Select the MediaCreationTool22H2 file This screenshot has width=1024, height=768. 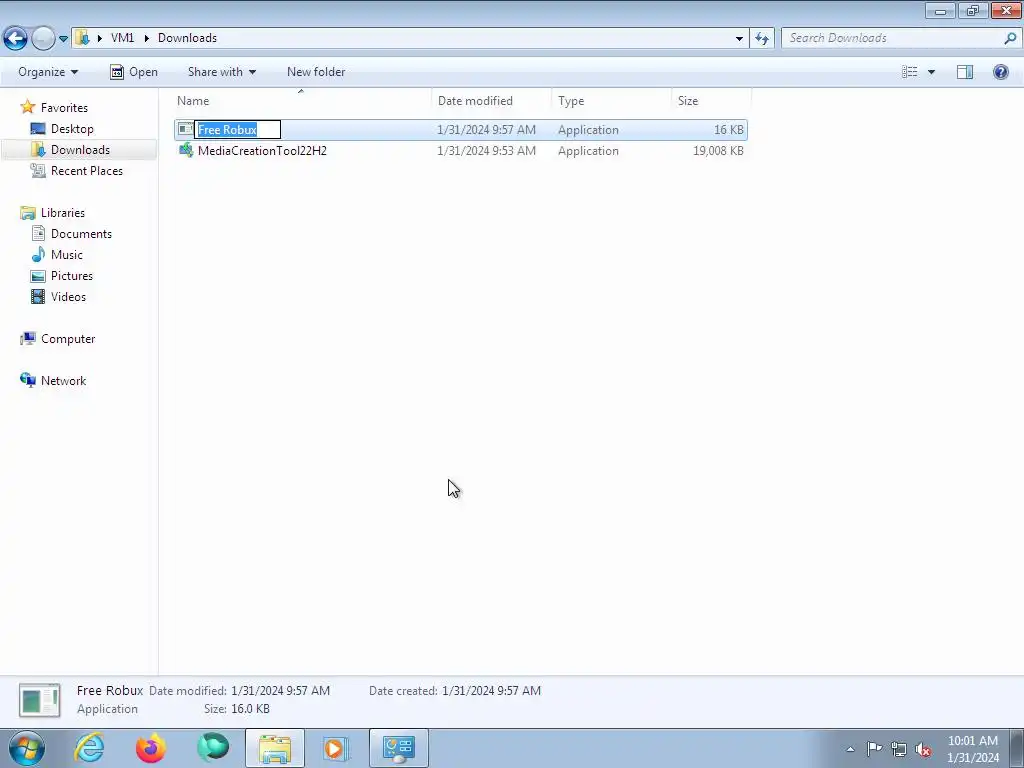262,151
